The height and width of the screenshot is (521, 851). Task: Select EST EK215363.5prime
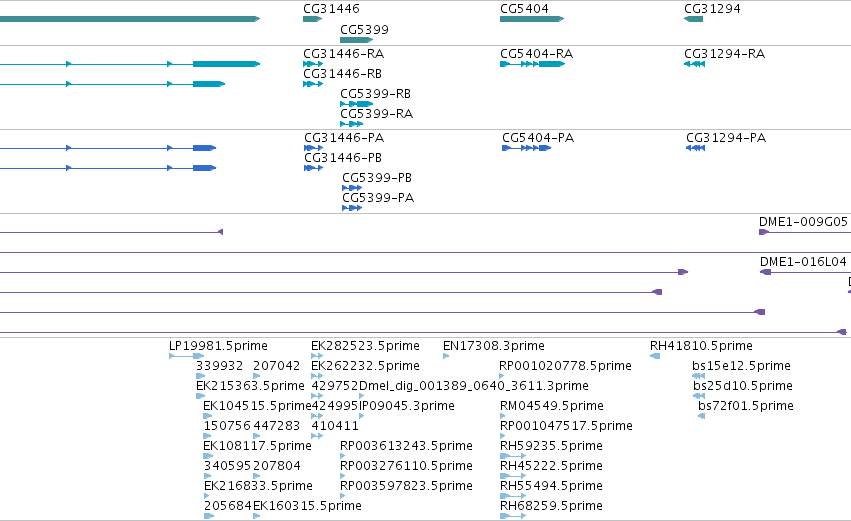tap(200, 396)
